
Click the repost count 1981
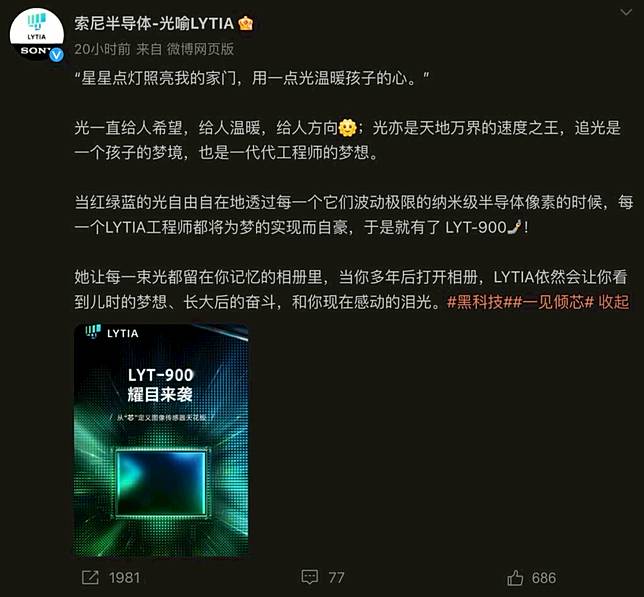(x=124, y=578)
